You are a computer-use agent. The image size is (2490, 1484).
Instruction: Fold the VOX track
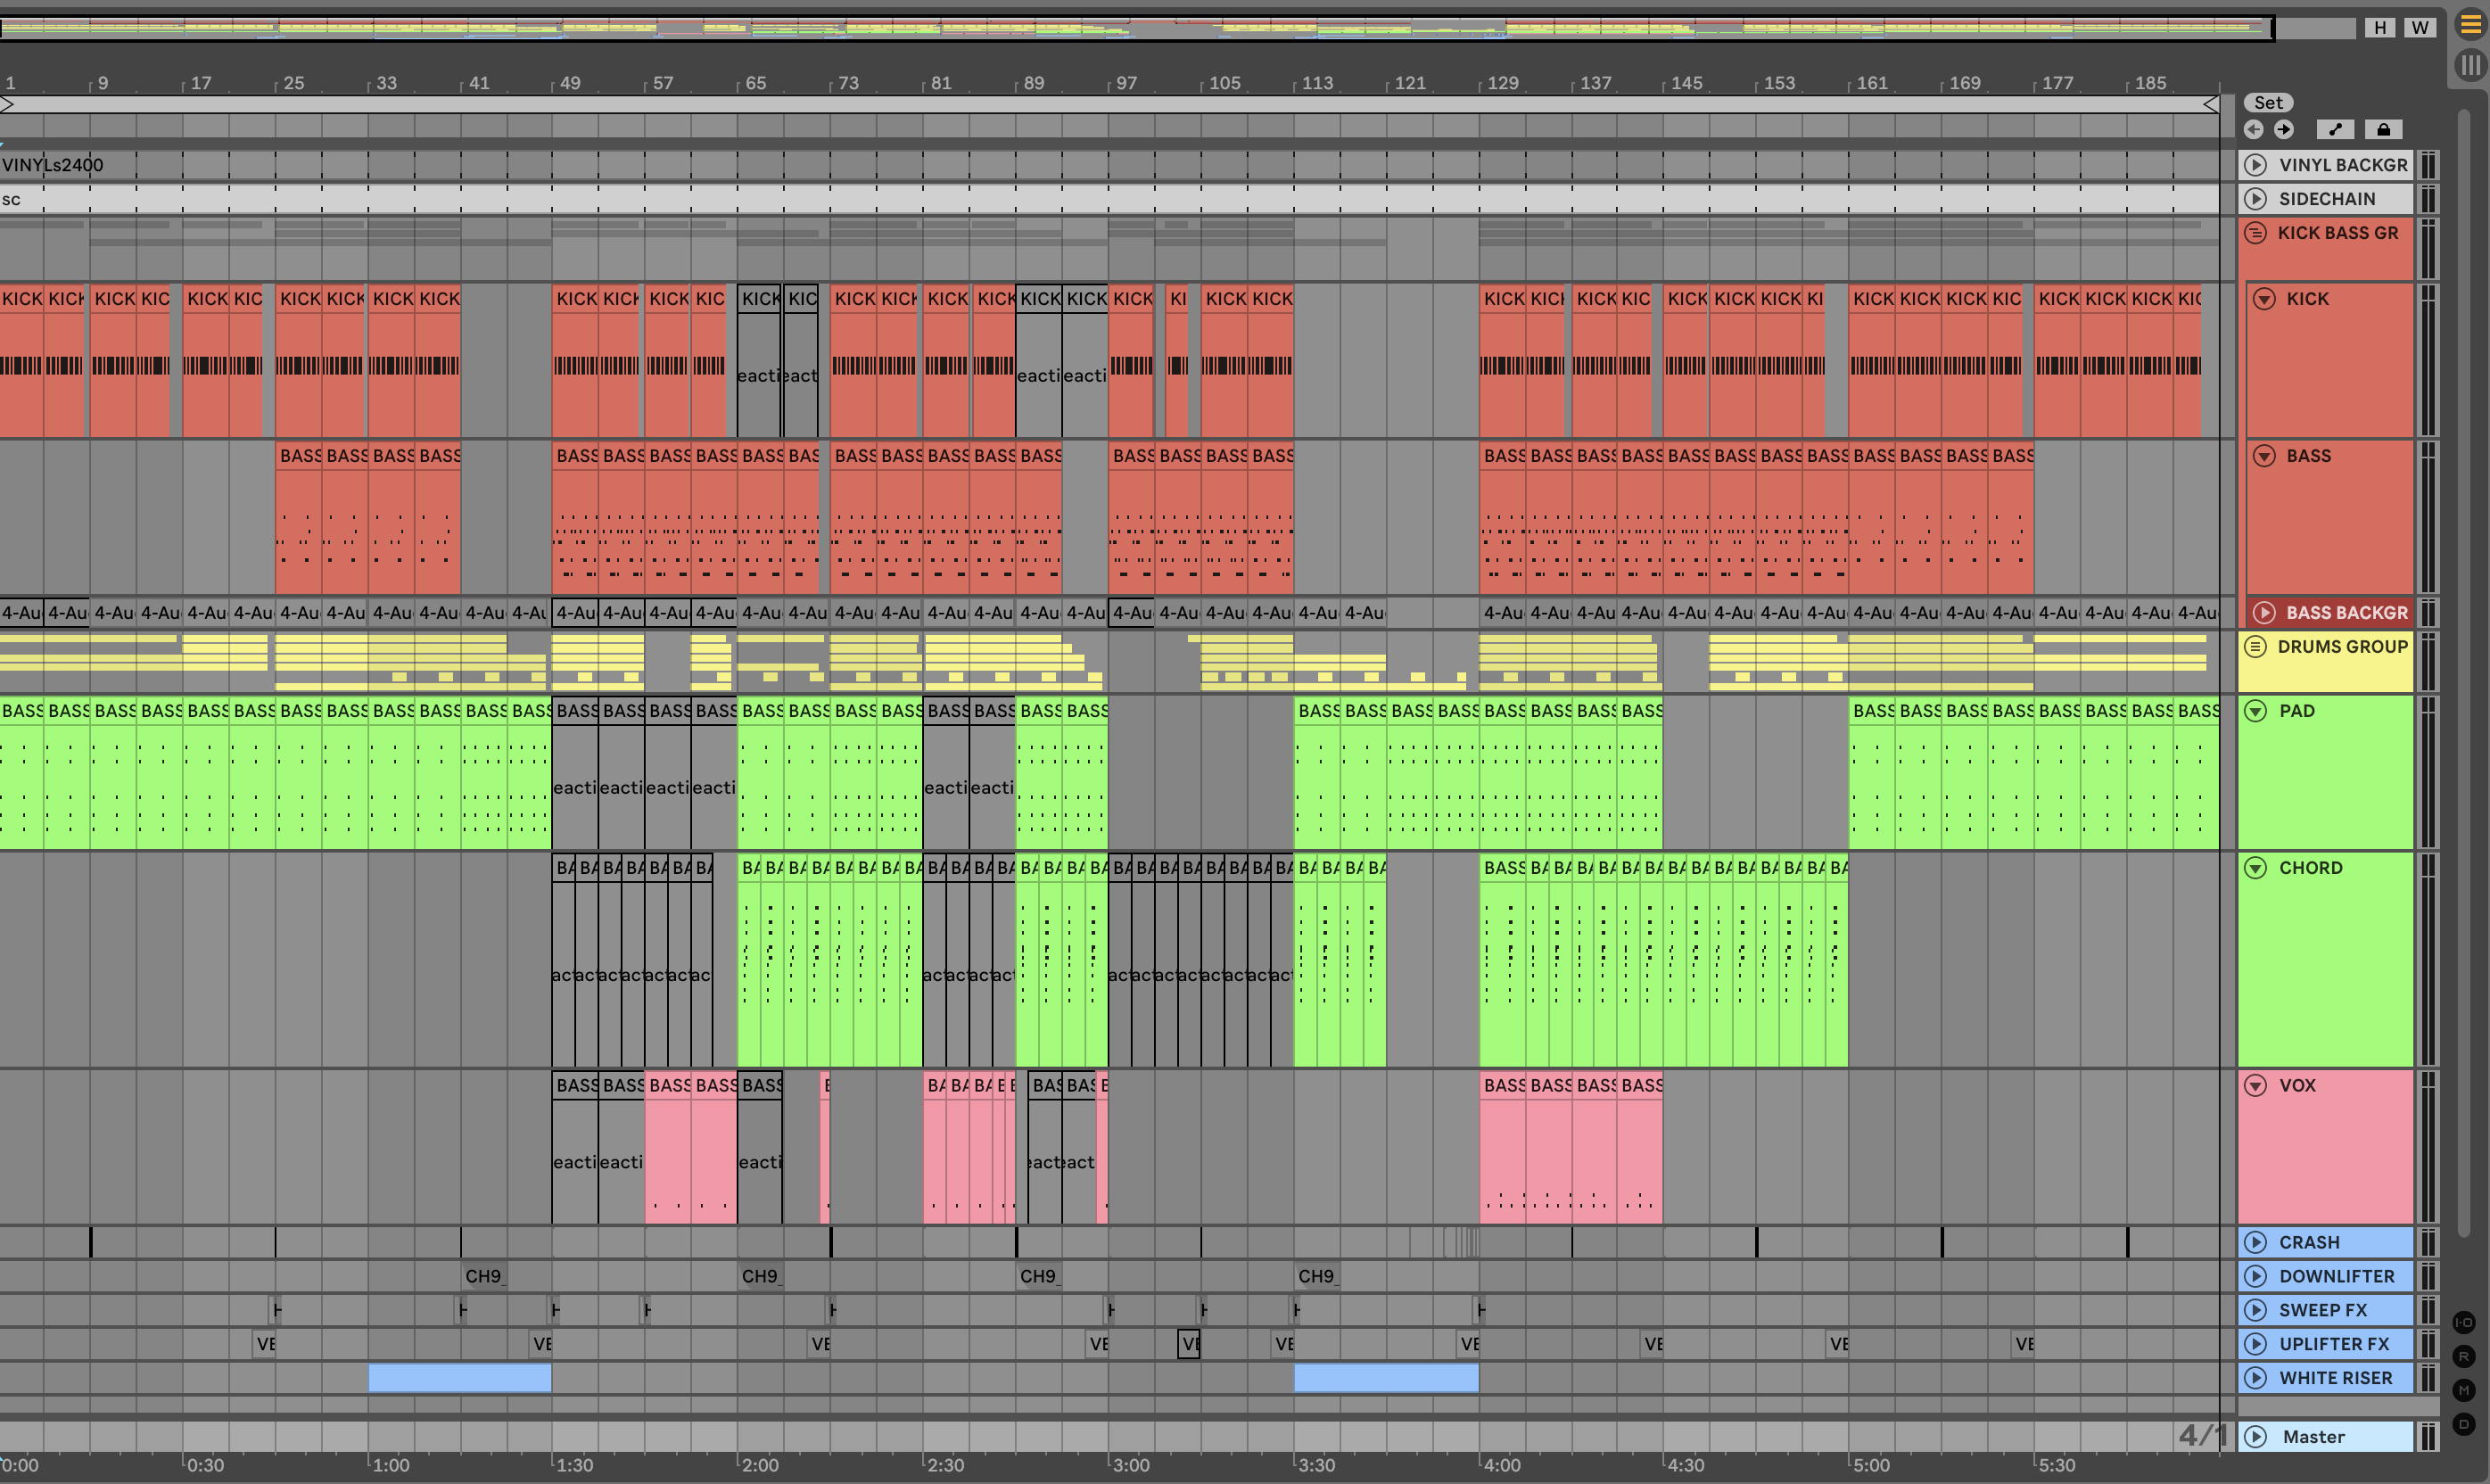(x=2255, y=1085)
